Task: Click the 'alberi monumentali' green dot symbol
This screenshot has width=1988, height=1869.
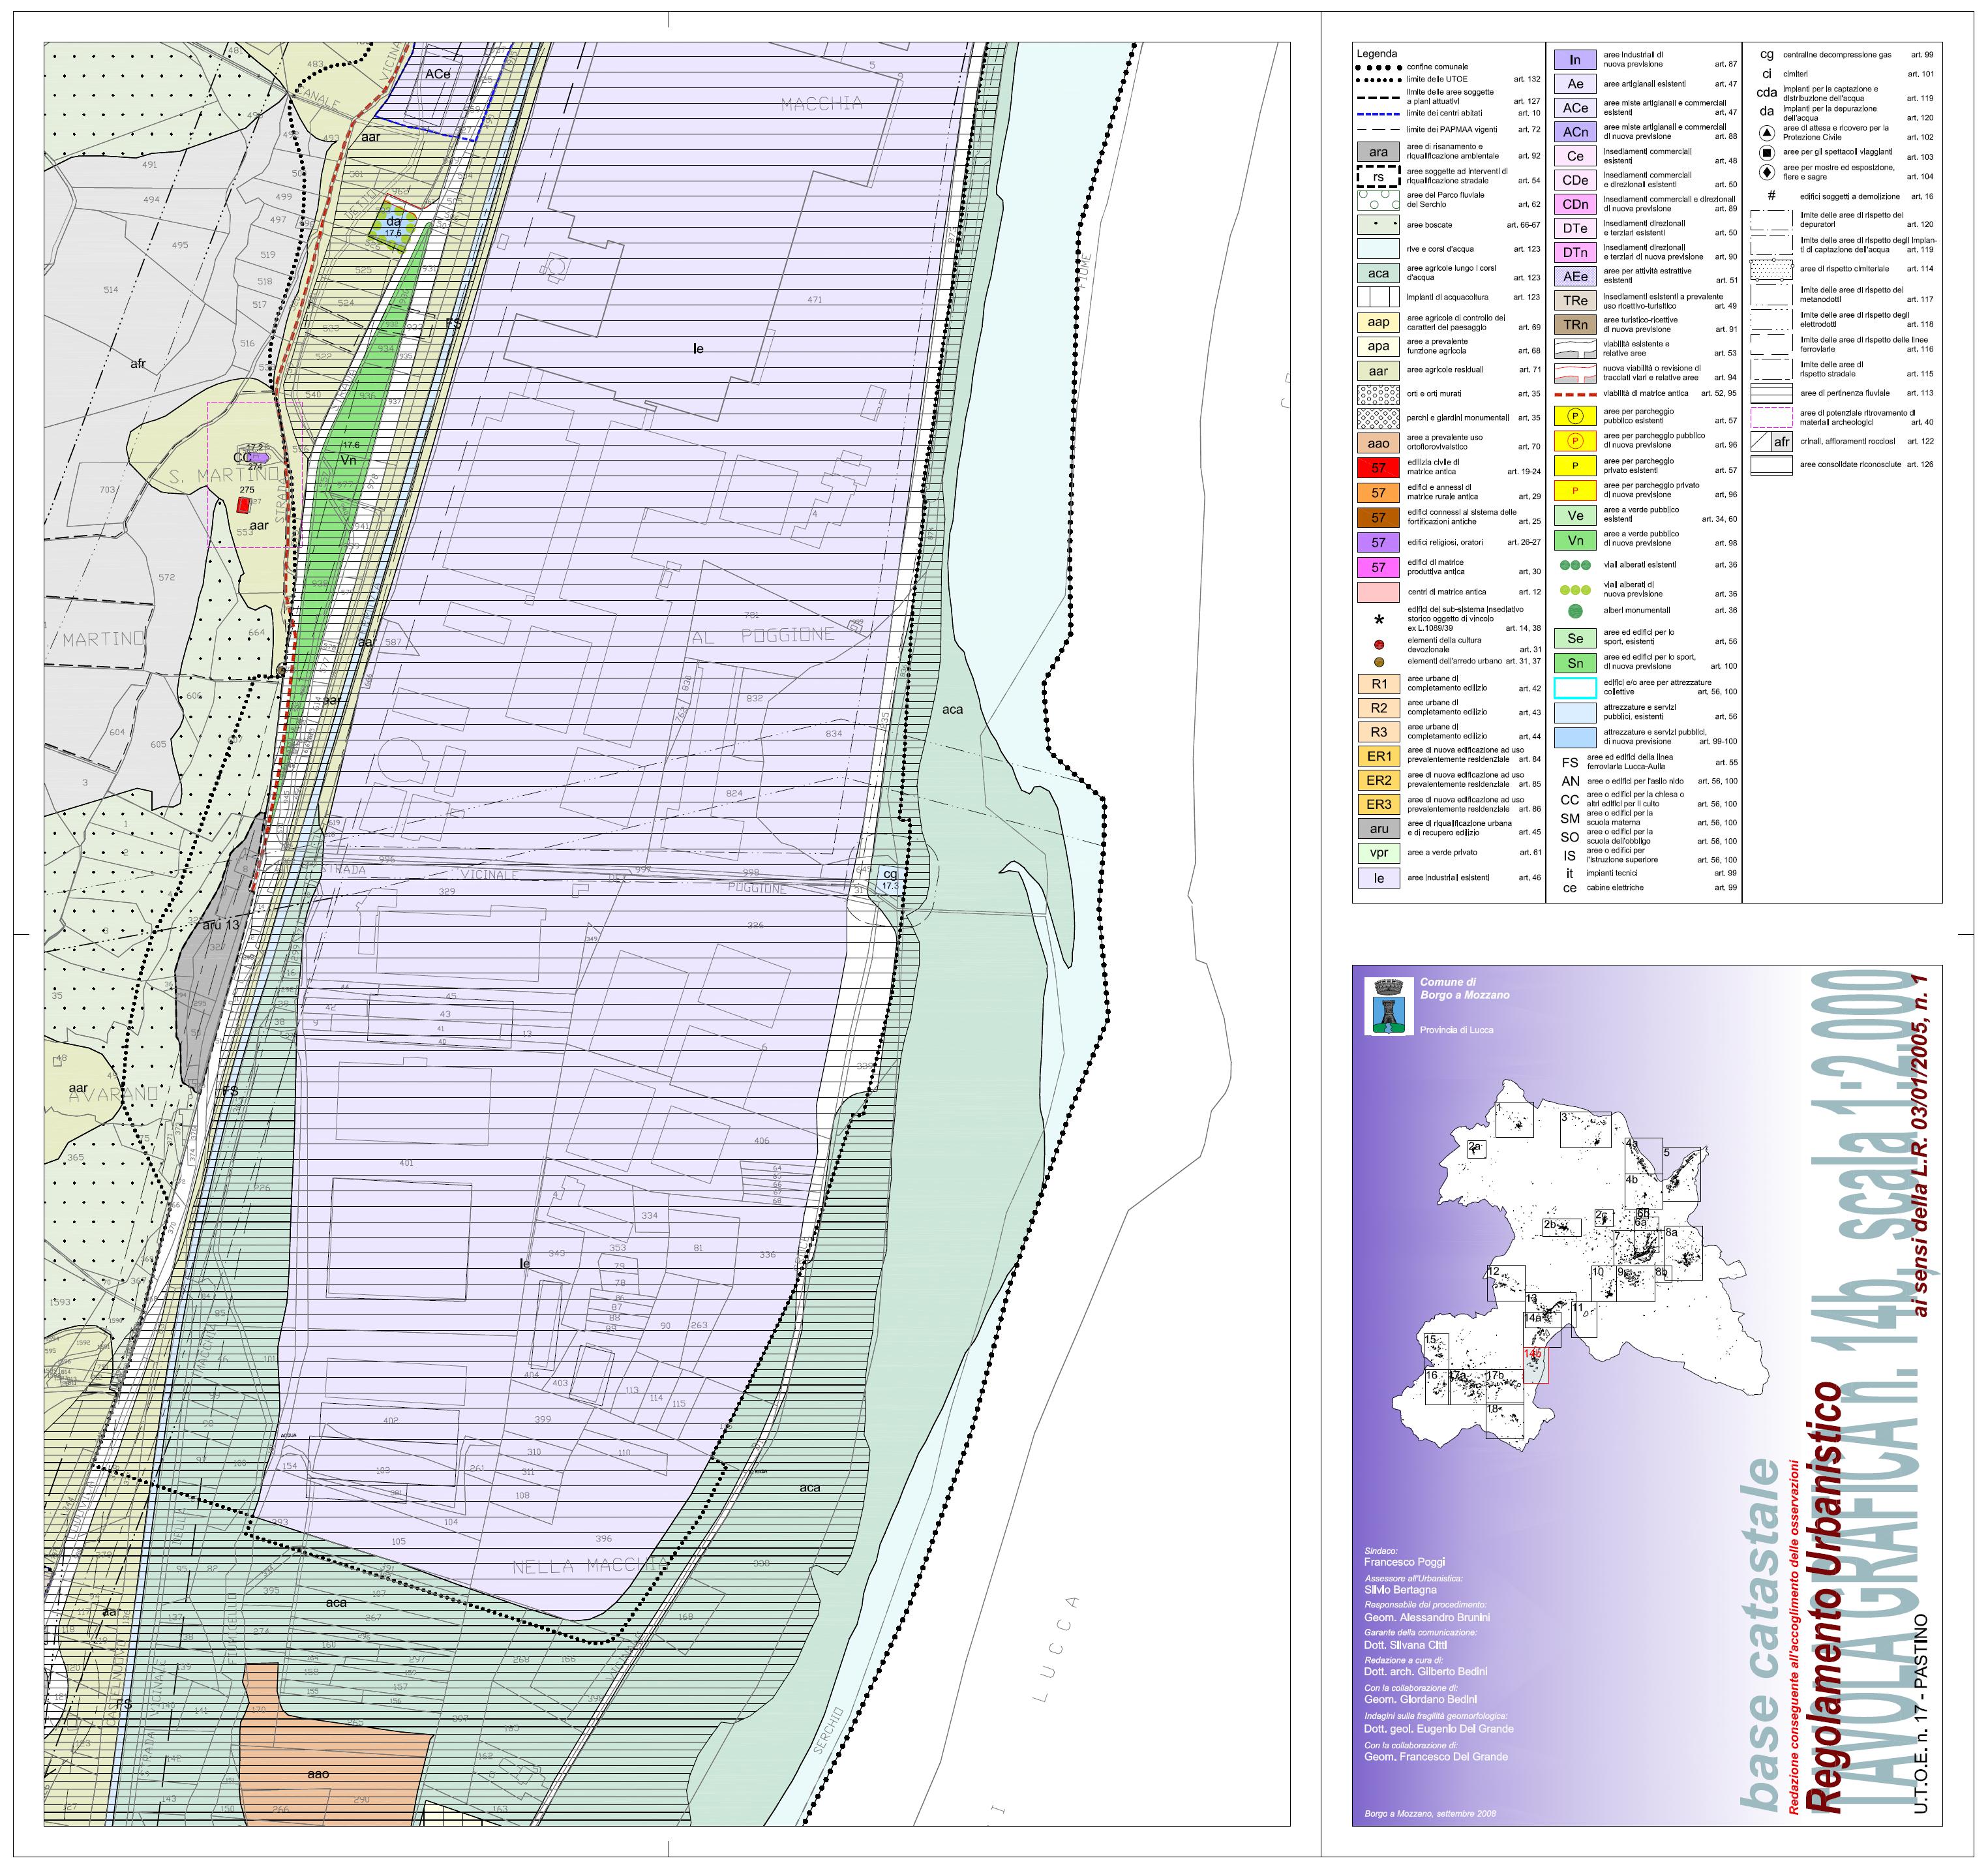Action: click(1575, 611)
